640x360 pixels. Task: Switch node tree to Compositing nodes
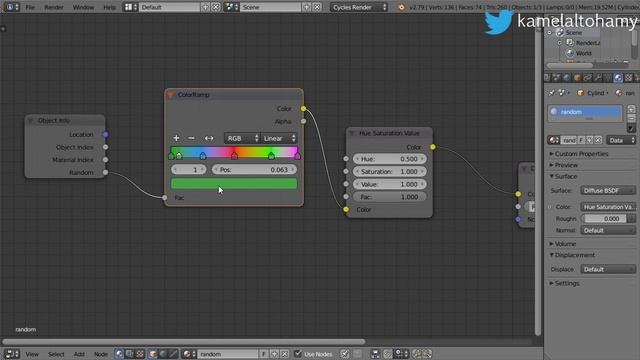pyautogui.click(x=129, y=354)
